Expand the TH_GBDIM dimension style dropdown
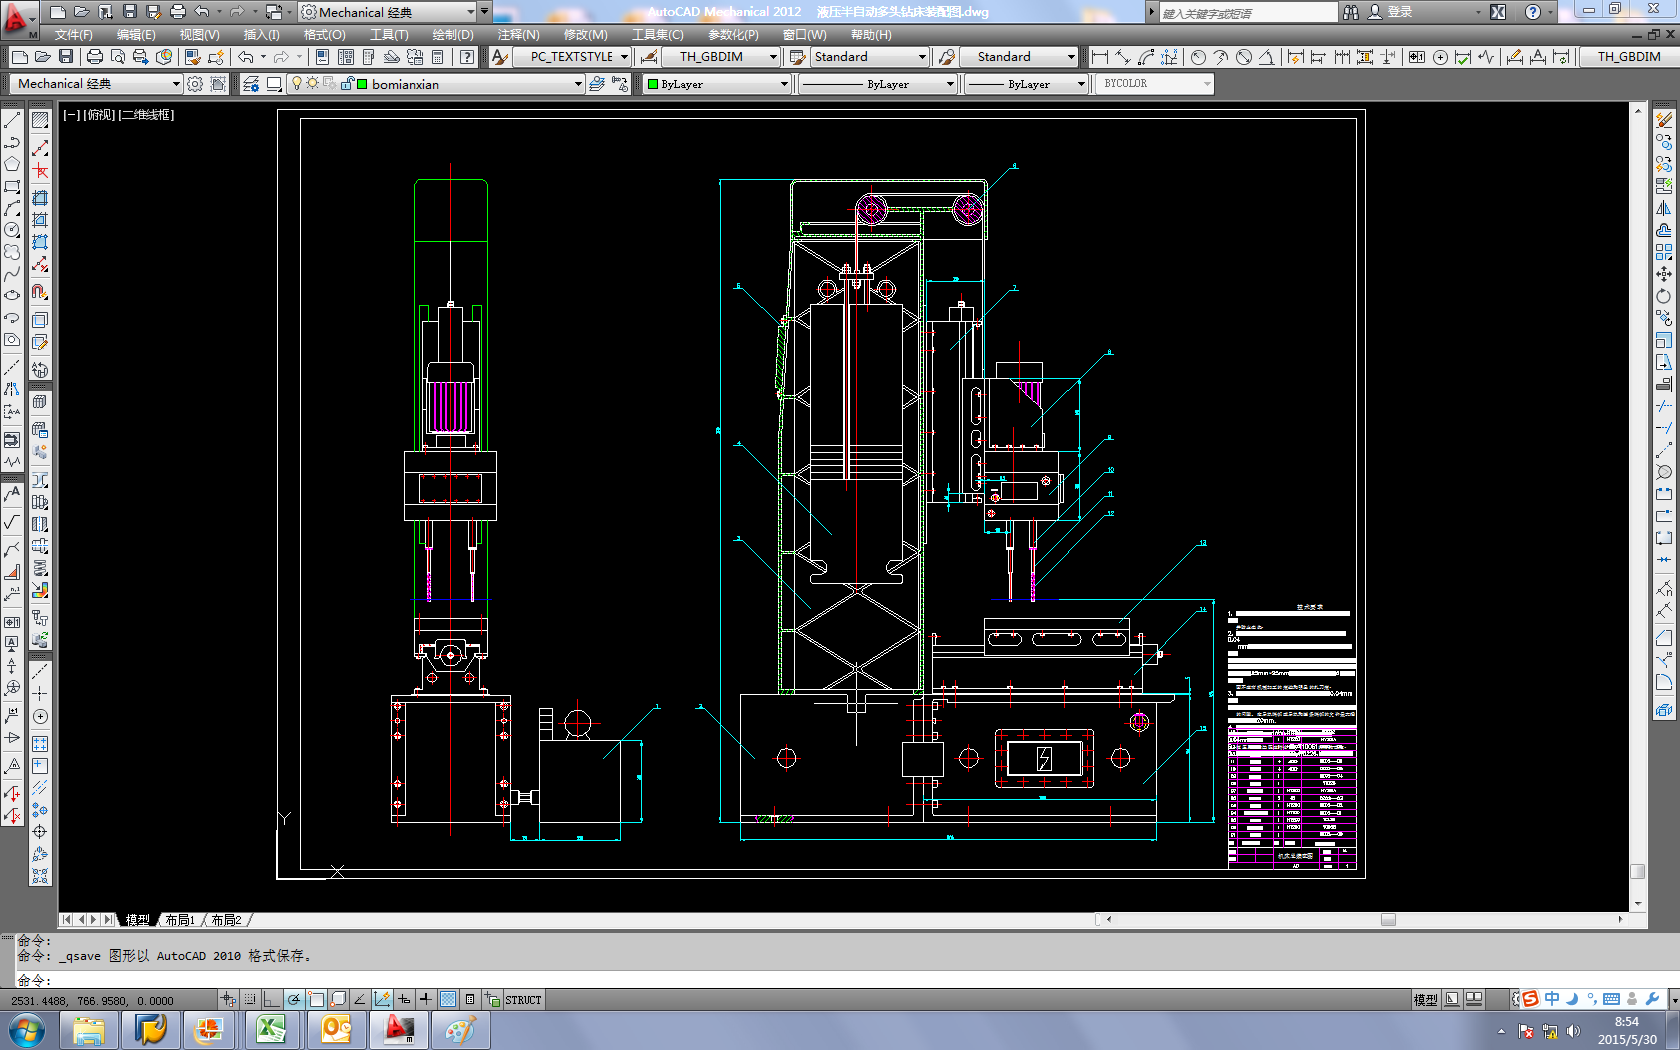1680x1050 pixels. coord(773,57)
